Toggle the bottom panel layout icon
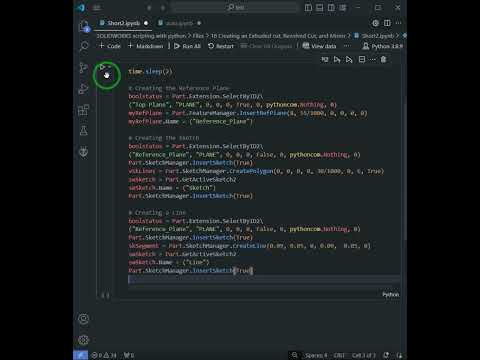Screen dimensions: 480x360 (x=320, y=7)
